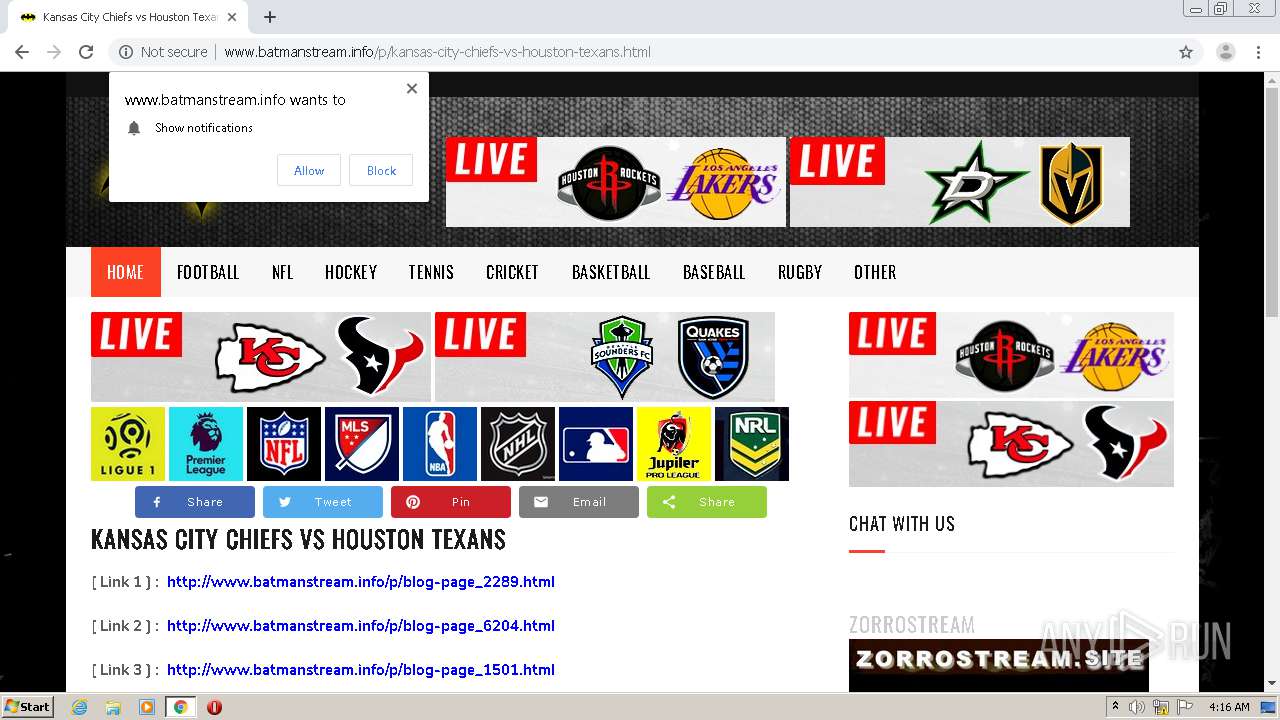Show hidden tray icons arrow
The image size is (1280, 720).
[x=1115, y=707]
